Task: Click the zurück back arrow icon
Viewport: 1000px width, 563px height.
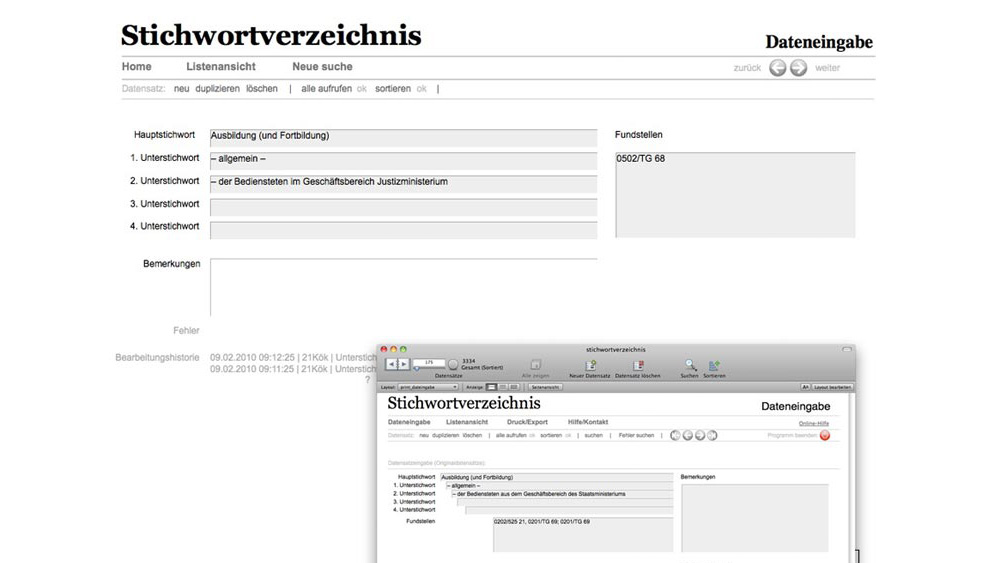Action: [777, 68]
